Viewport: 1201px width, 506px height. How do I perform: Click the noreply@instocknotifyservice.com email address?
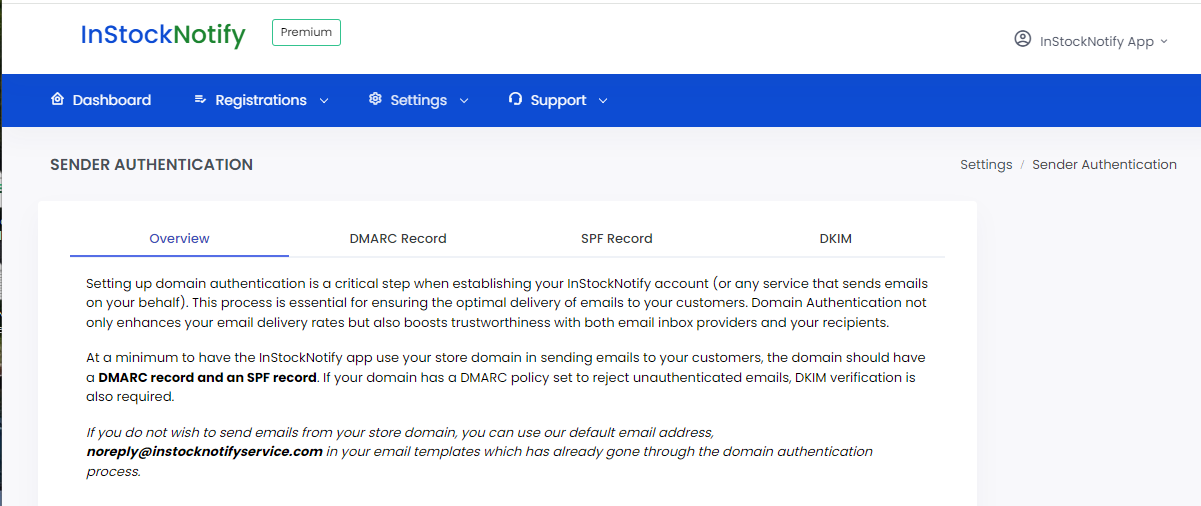pos(205,451)
